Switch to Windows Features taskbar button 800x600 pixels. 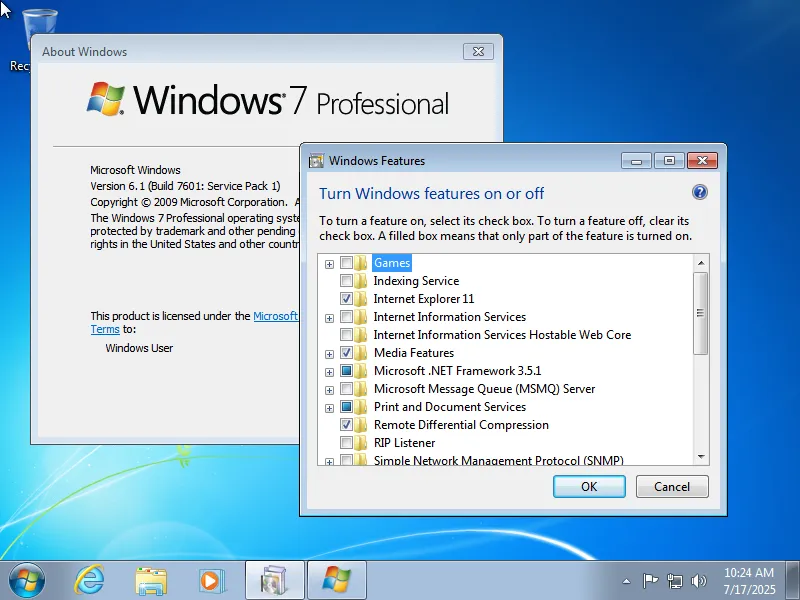pos(275,580)
